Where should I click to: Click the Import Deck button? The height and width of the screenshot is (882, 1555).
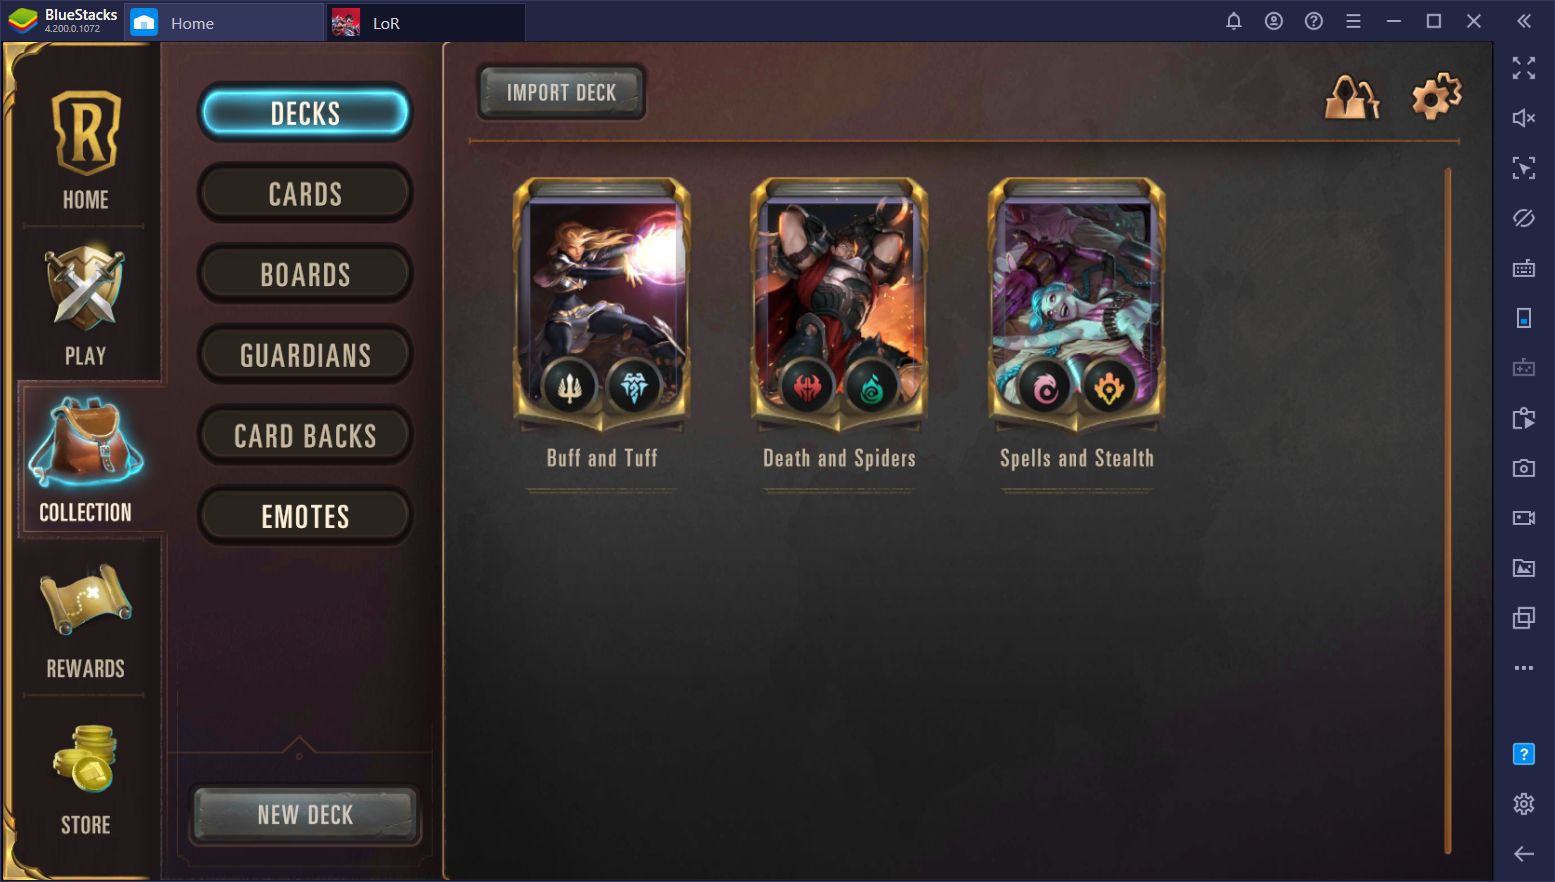tap(561, 93)
